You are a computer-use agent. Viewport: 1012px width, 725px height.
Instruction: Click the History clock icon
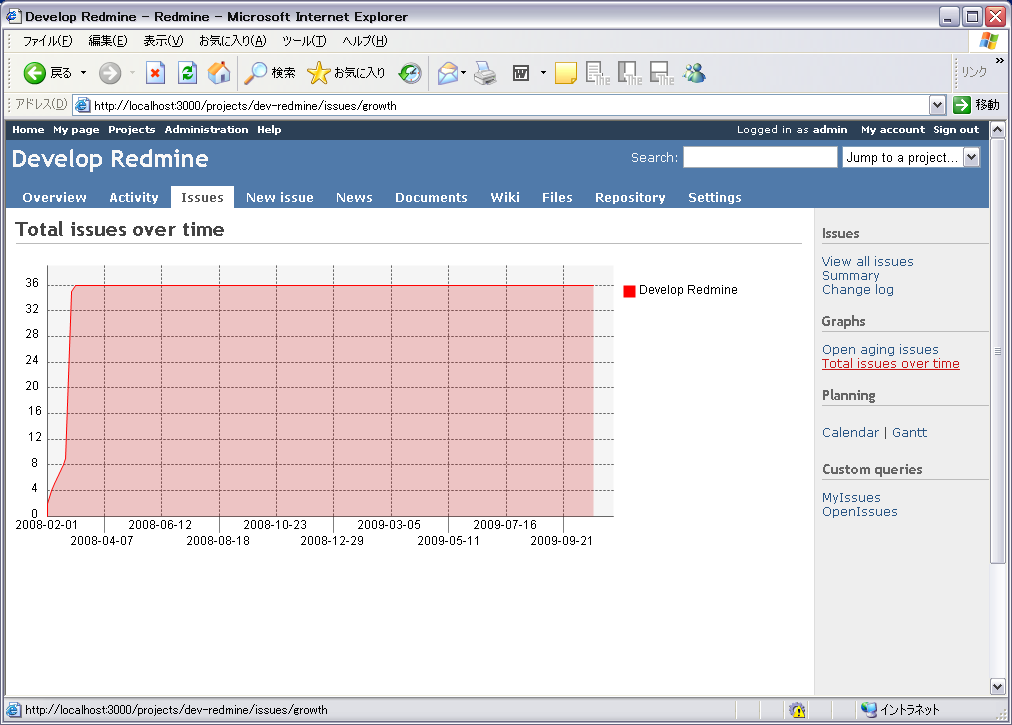(x=410, y=73)
